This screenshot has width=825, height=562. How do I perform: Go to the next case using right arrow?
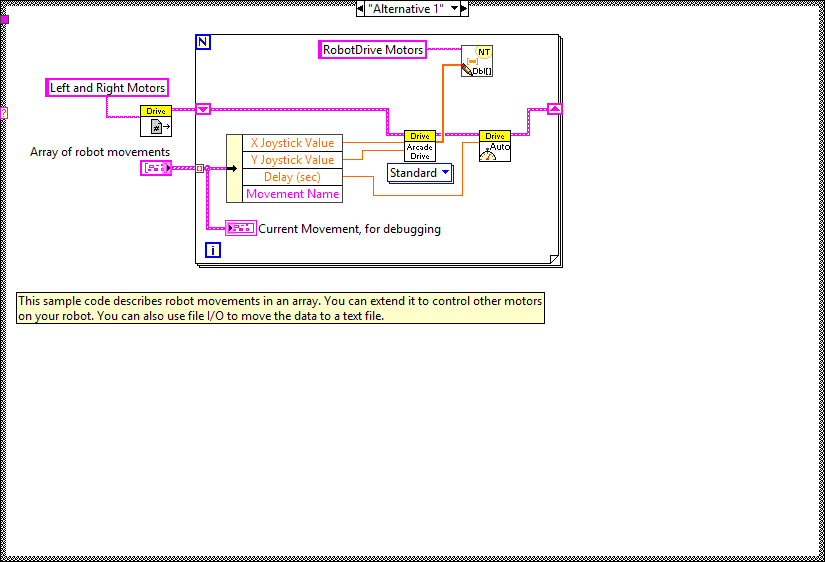[465, 8]
